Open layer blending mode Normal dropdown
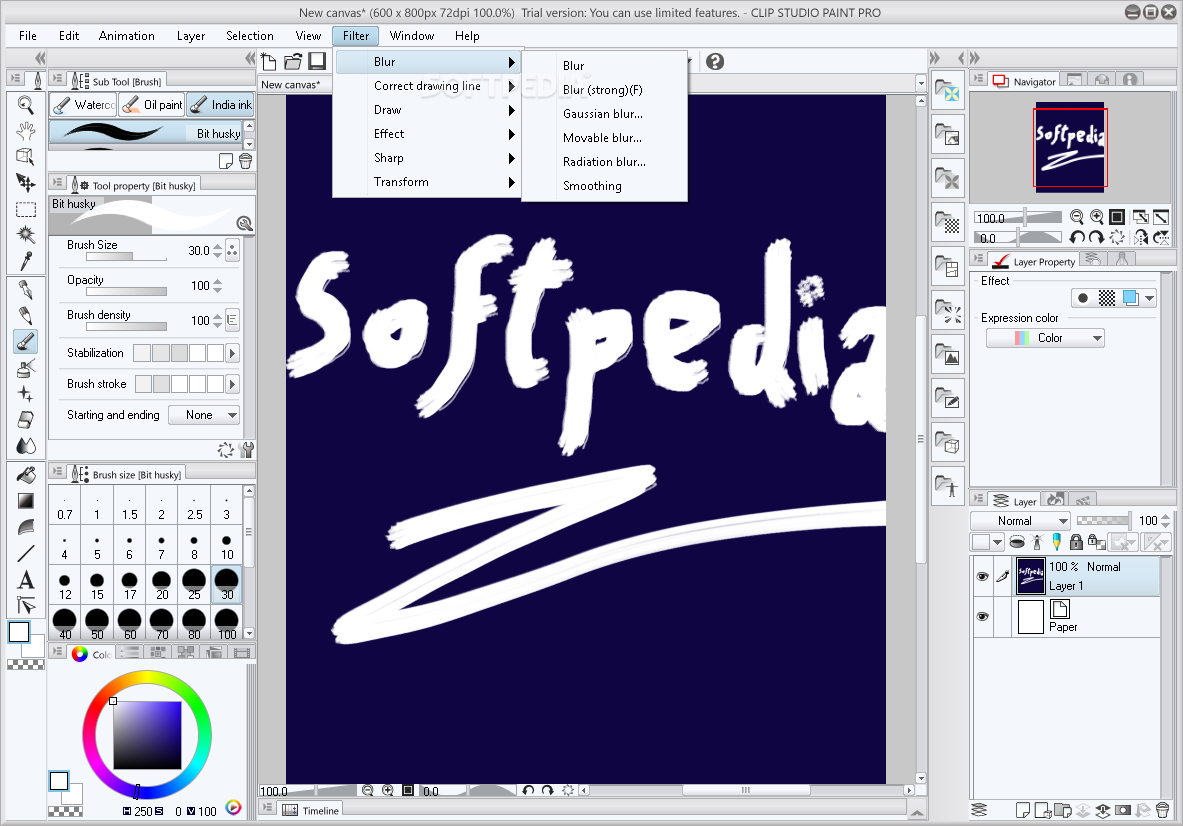The width and height of the screenshot is (1183, 826). pos(1020,520)
